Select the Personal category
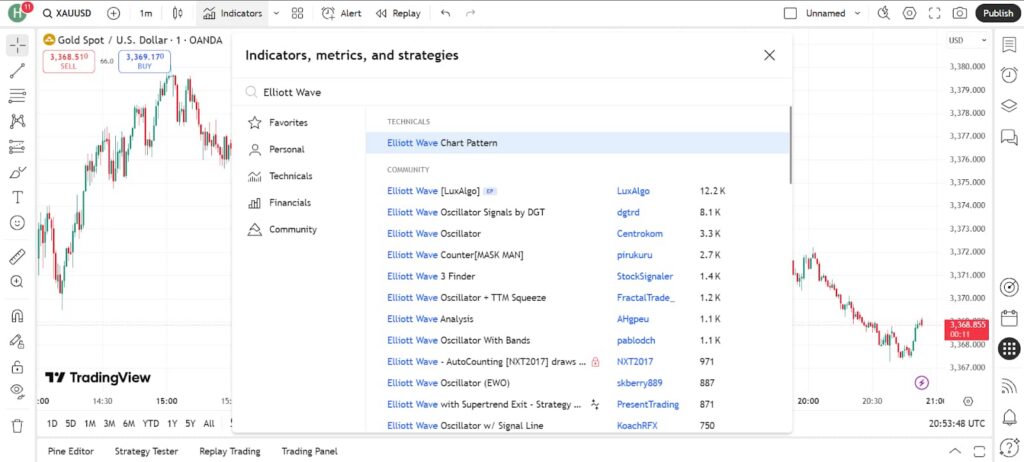Image resolution: width=1024 pixels, height=462 pixels. click(287, 150)
